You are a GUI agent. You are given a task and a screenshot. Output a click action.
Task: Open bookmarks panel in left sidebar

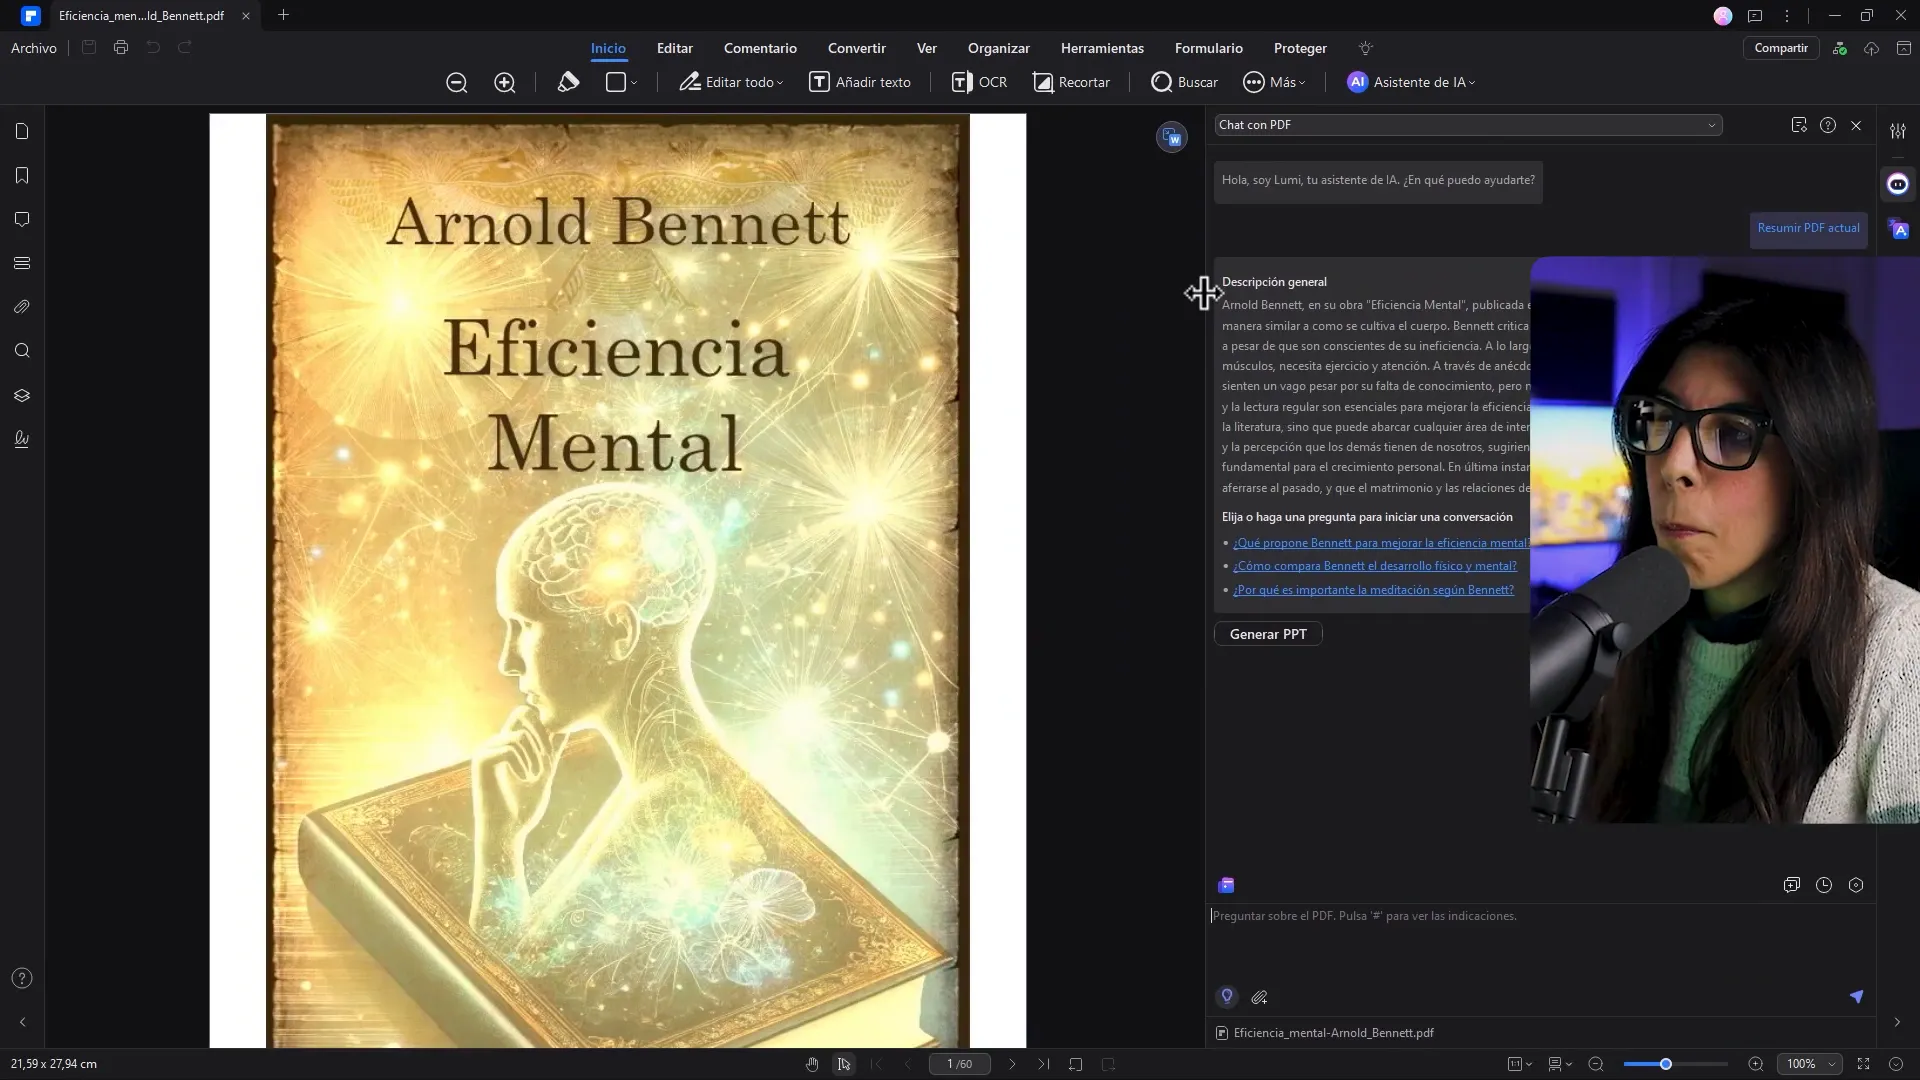click(x=22, y=176)
